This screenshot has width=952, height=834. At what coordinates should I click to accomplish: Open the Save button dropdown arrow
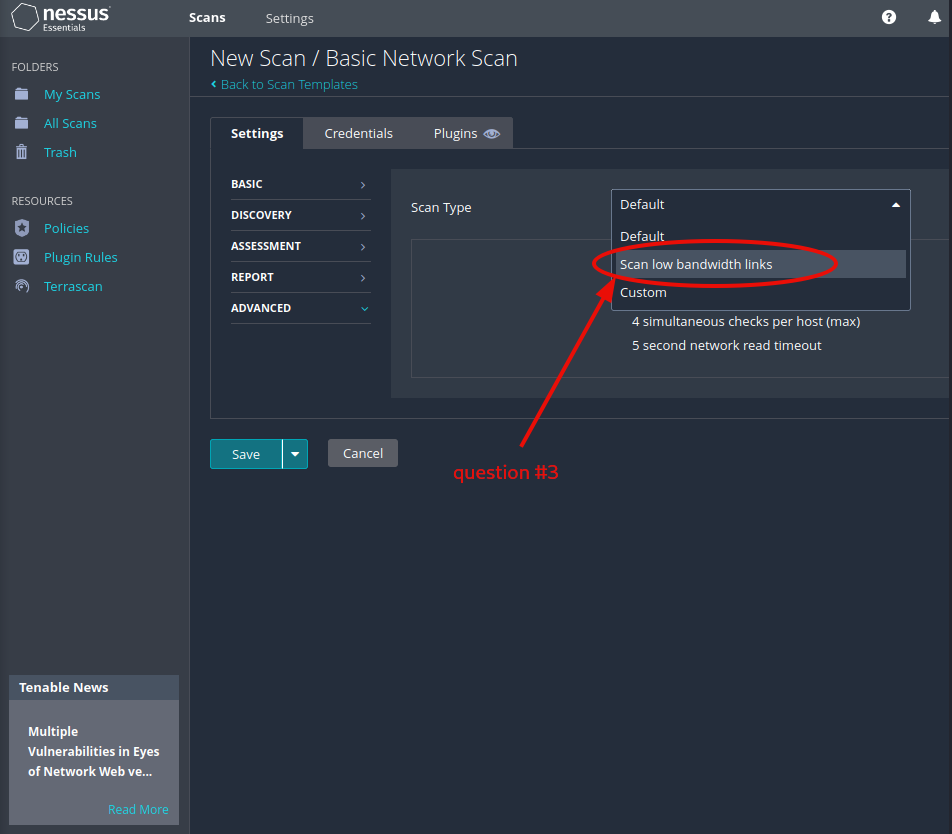(295, 454)
